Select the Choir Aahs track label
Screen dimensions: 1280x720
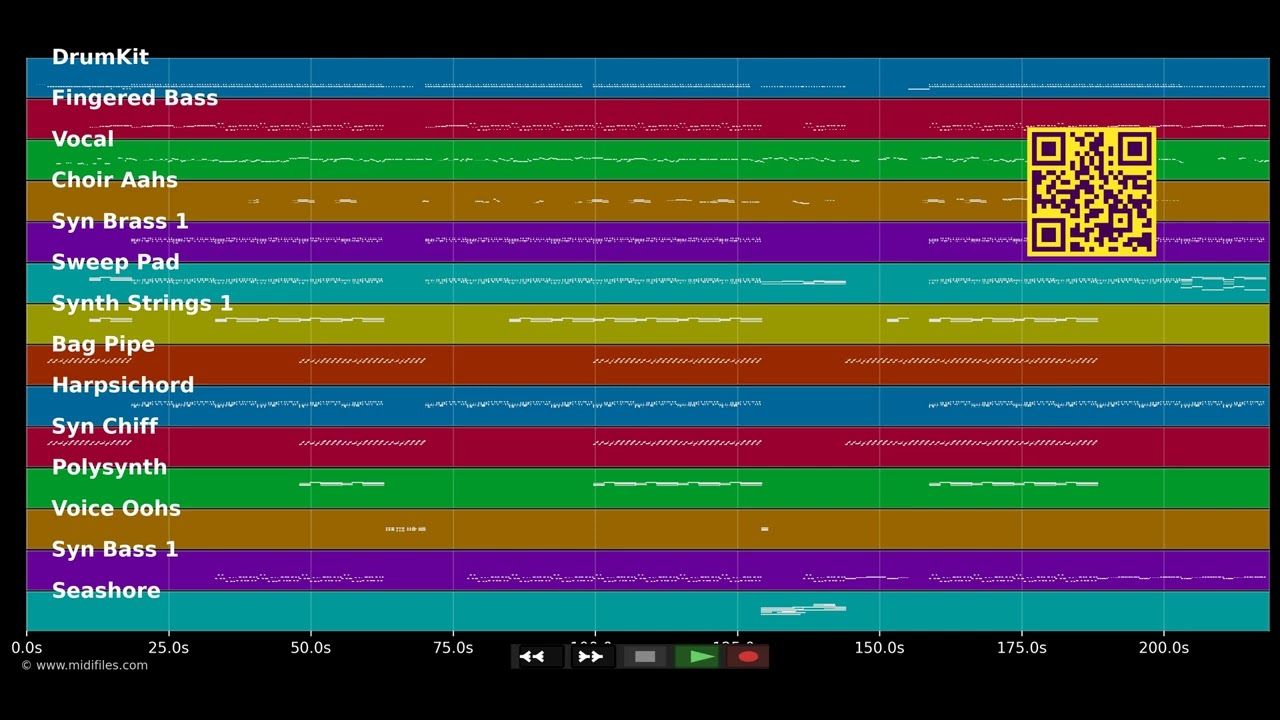114,180
